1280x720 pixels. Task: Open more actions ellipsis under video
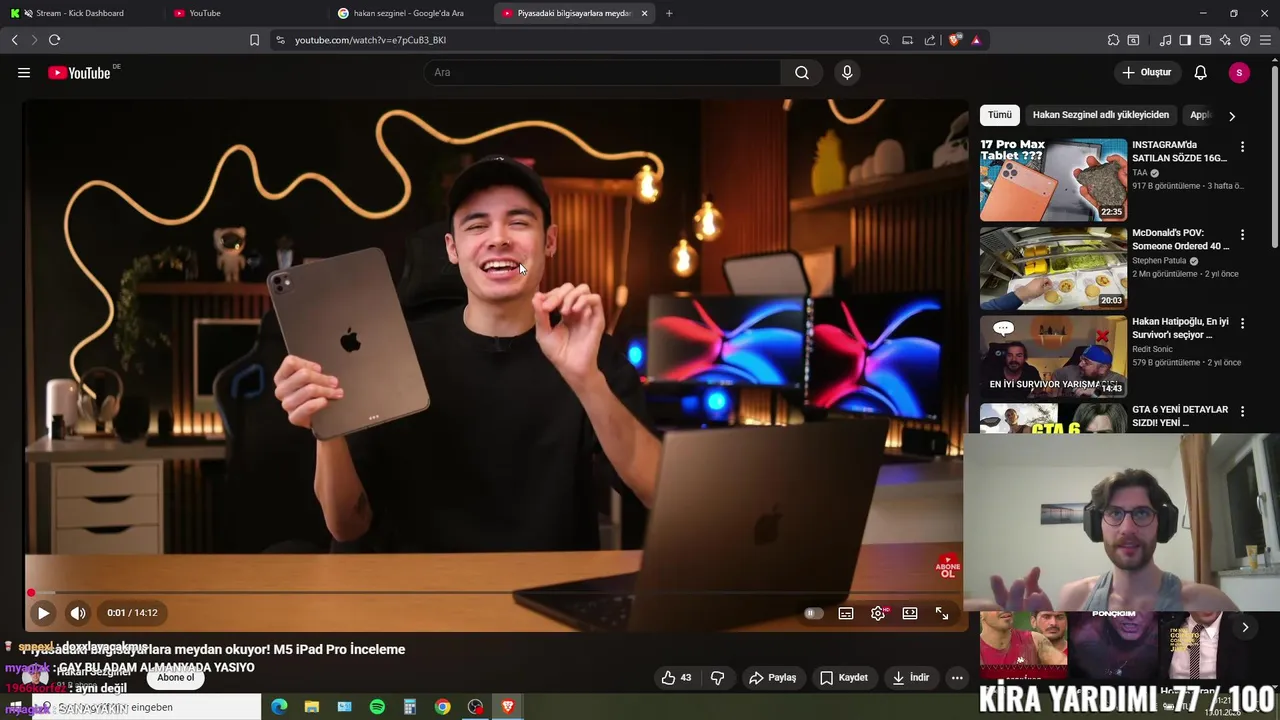[x=957, y=677]
